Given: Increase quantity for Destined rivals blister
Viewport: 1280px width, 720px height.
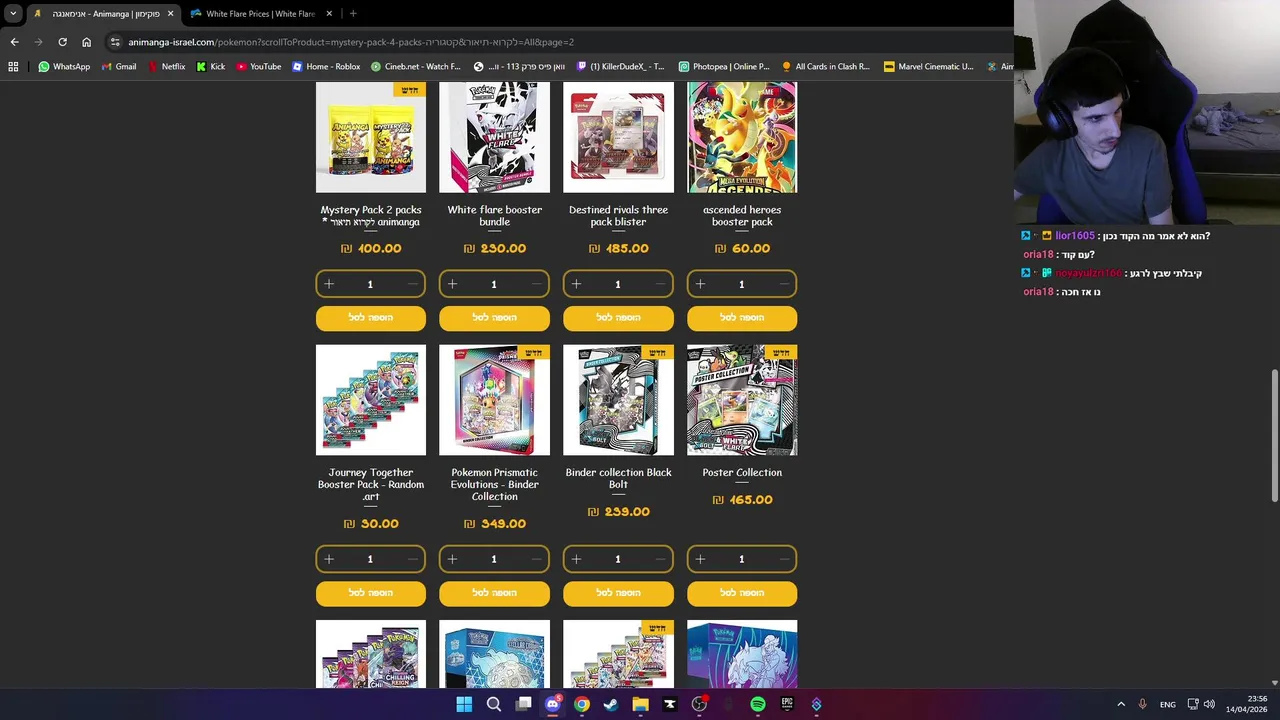Looking at the screenshot, I should click(x=576, y=284).
